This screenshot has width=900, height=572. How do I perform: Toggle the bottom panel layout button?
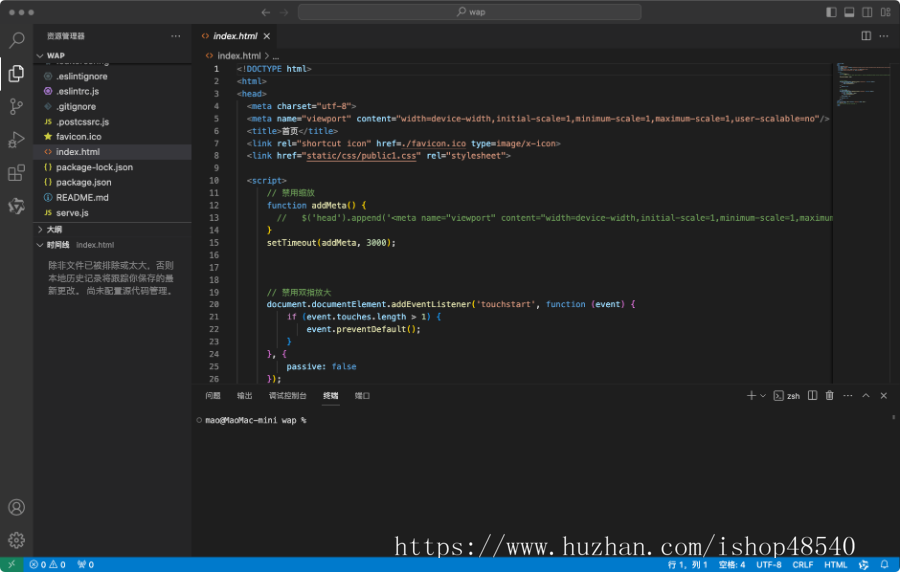[x=849, y=12]
